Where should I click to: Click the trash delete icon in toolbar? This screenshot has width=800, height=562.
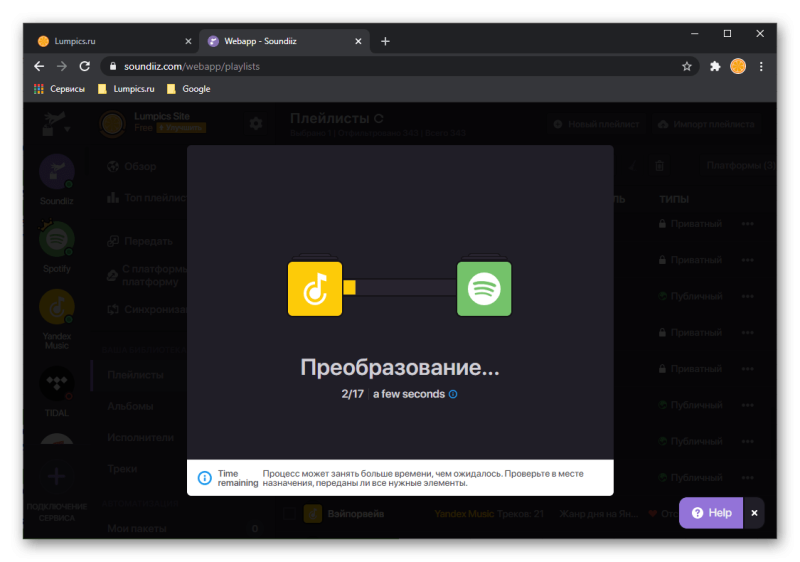coord(659,166)
